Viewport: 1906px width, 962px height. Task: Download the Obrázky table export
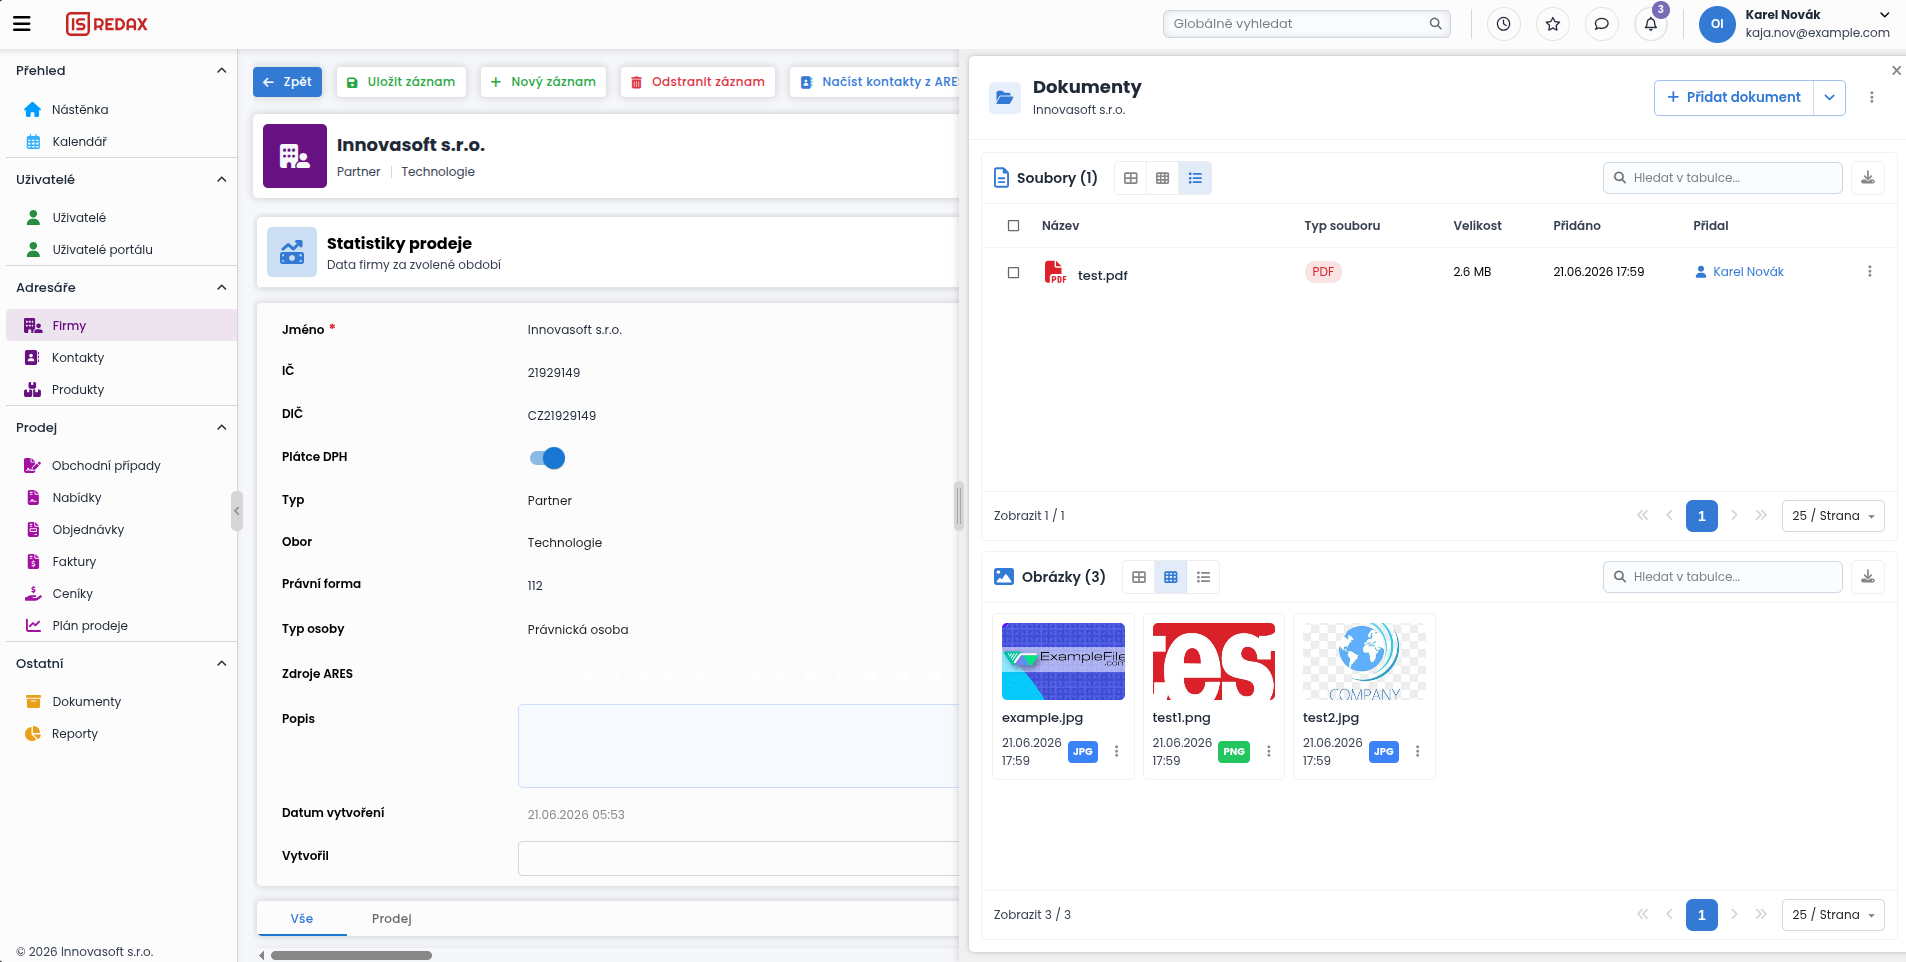click(1867, 577)
